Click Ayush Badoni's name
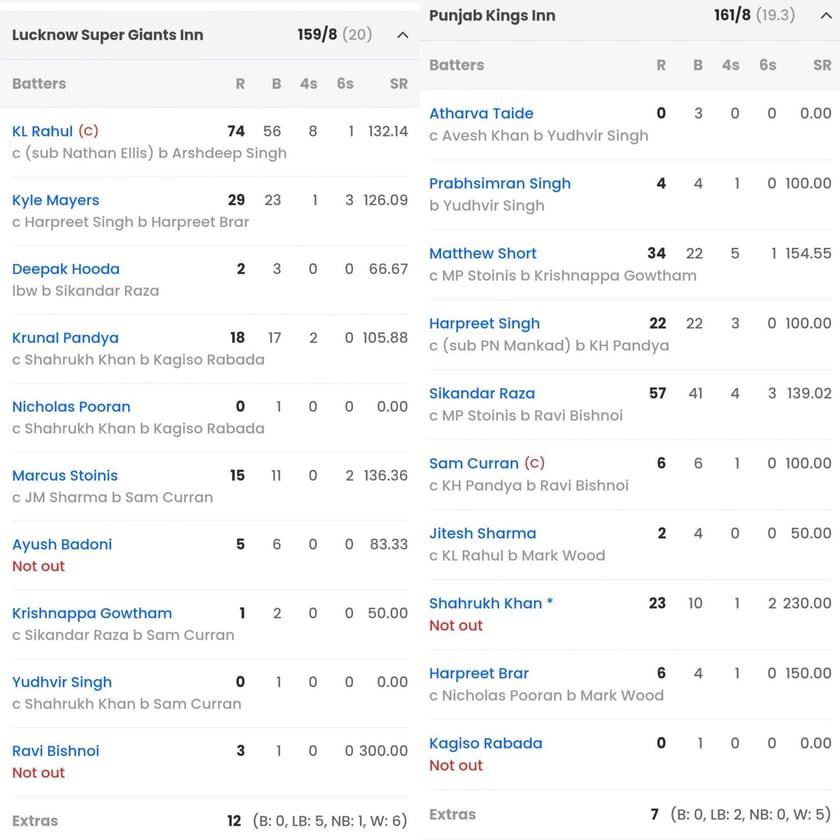The image size is (840, 840). [x=61, y=544]
